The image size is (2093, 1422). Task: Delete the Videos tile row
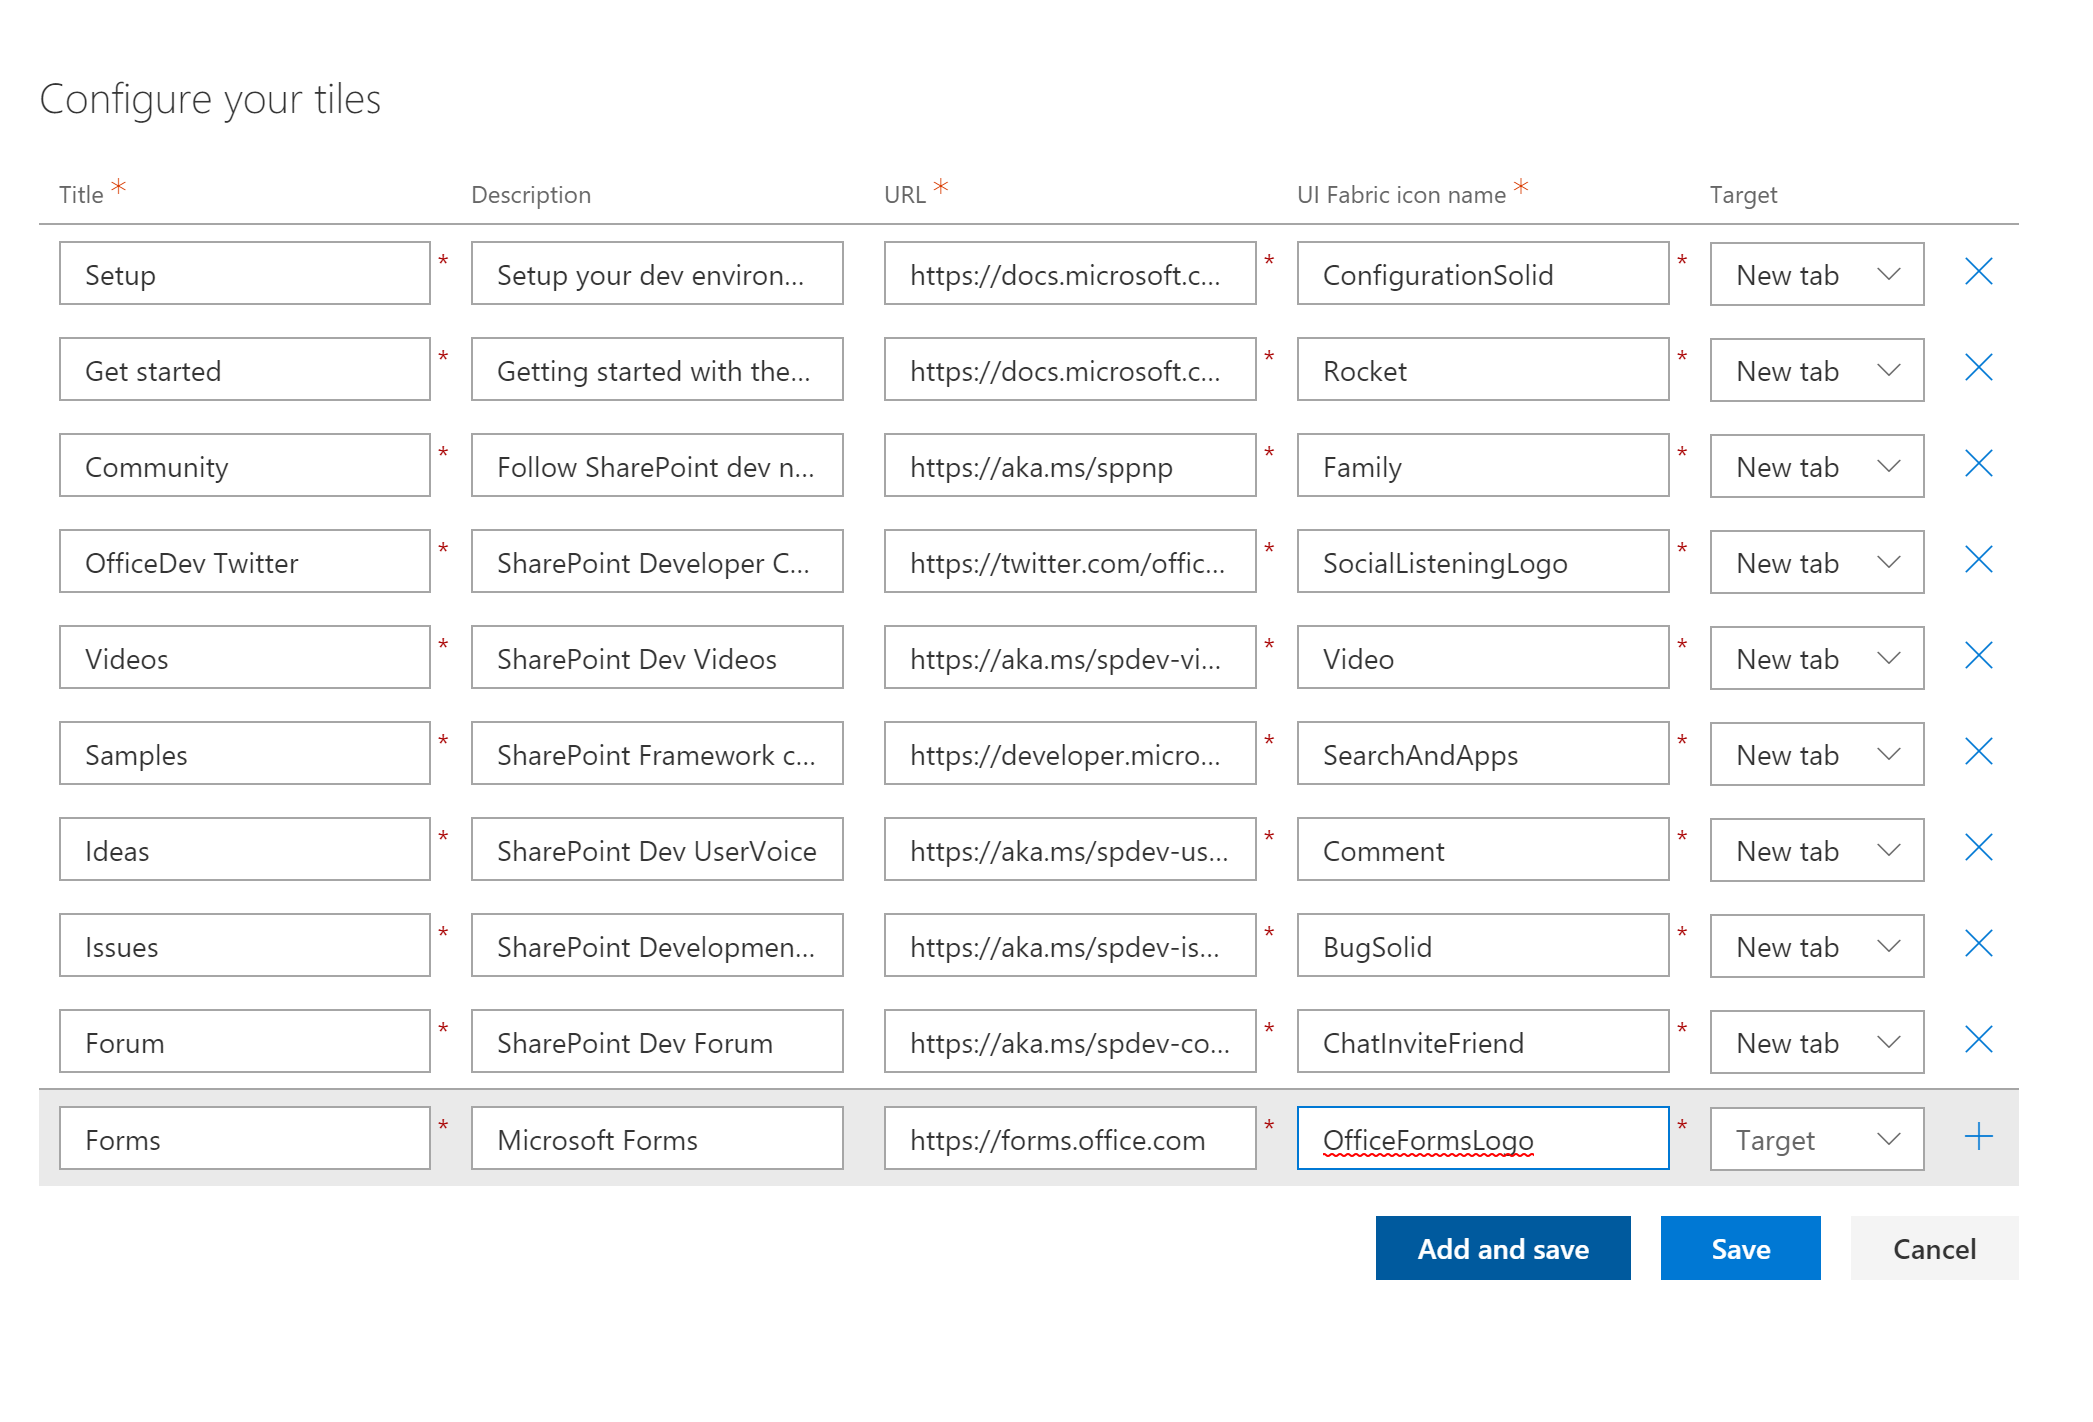point(1978,655)
